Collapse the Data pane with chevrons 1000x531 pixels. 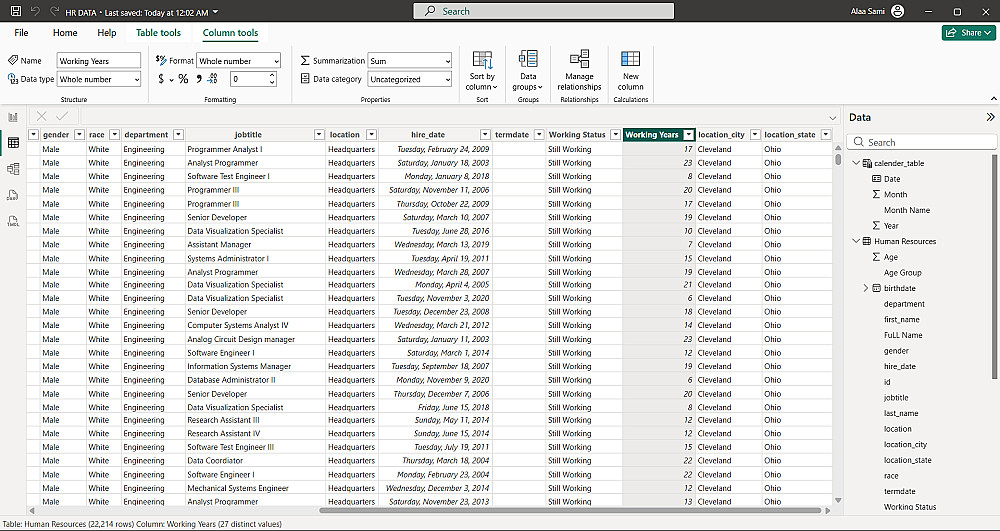pyautogui.click(x=989, y=117)
